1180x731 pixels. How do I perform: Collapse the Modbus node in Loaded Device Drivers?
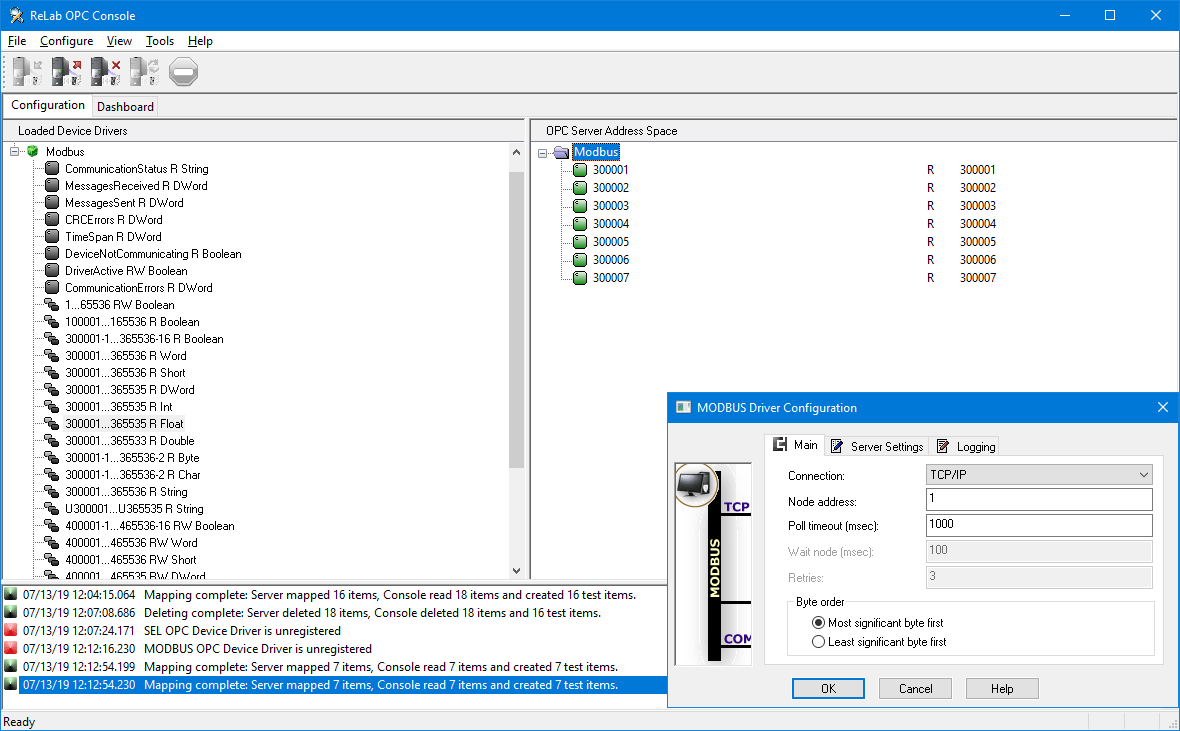tap(14, 151)
